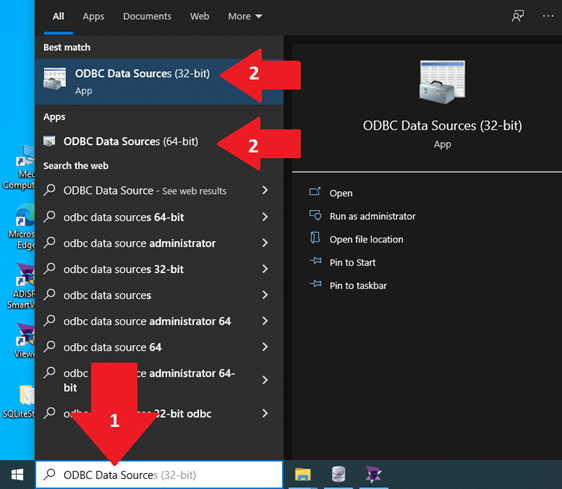Open File Explorer from the taskbar
This screenshot has width=562, height=489.
click(303, 475)
